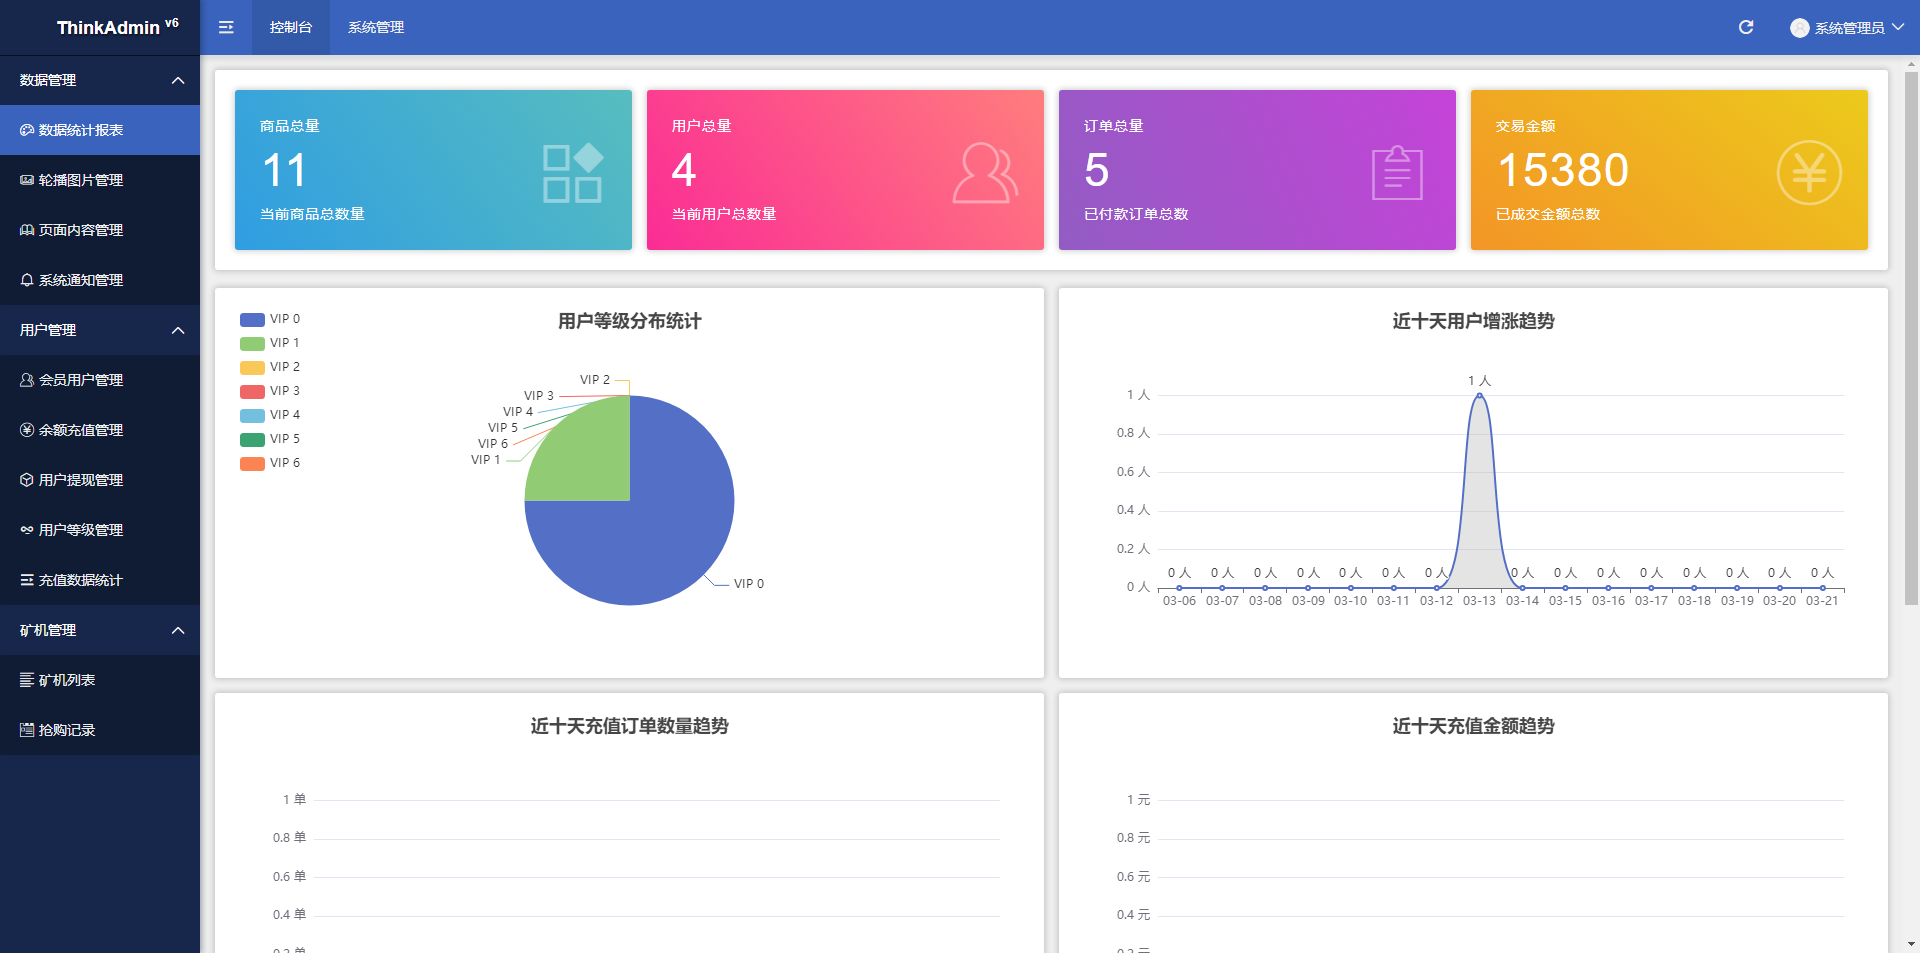
Task: Click the product grid icon in 商品总量 card
Action: (573, 173)
